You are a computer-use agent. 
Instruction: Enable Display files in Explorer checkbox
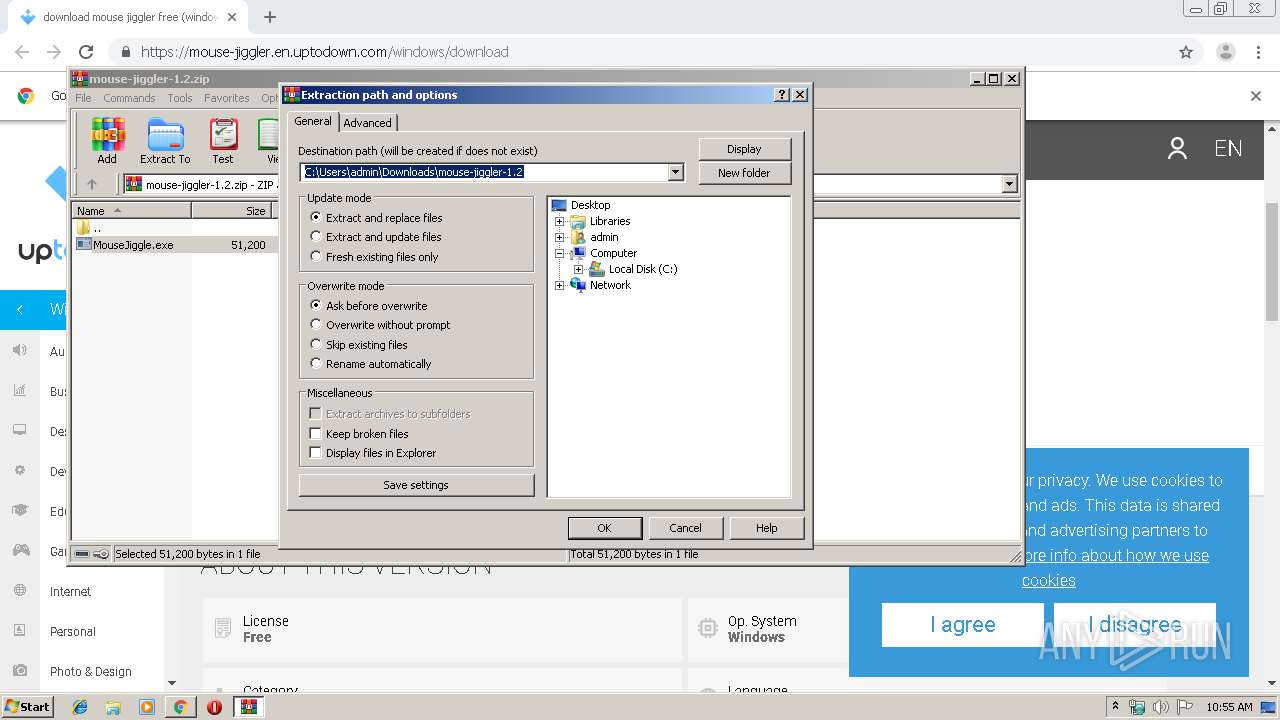[315, 452]
